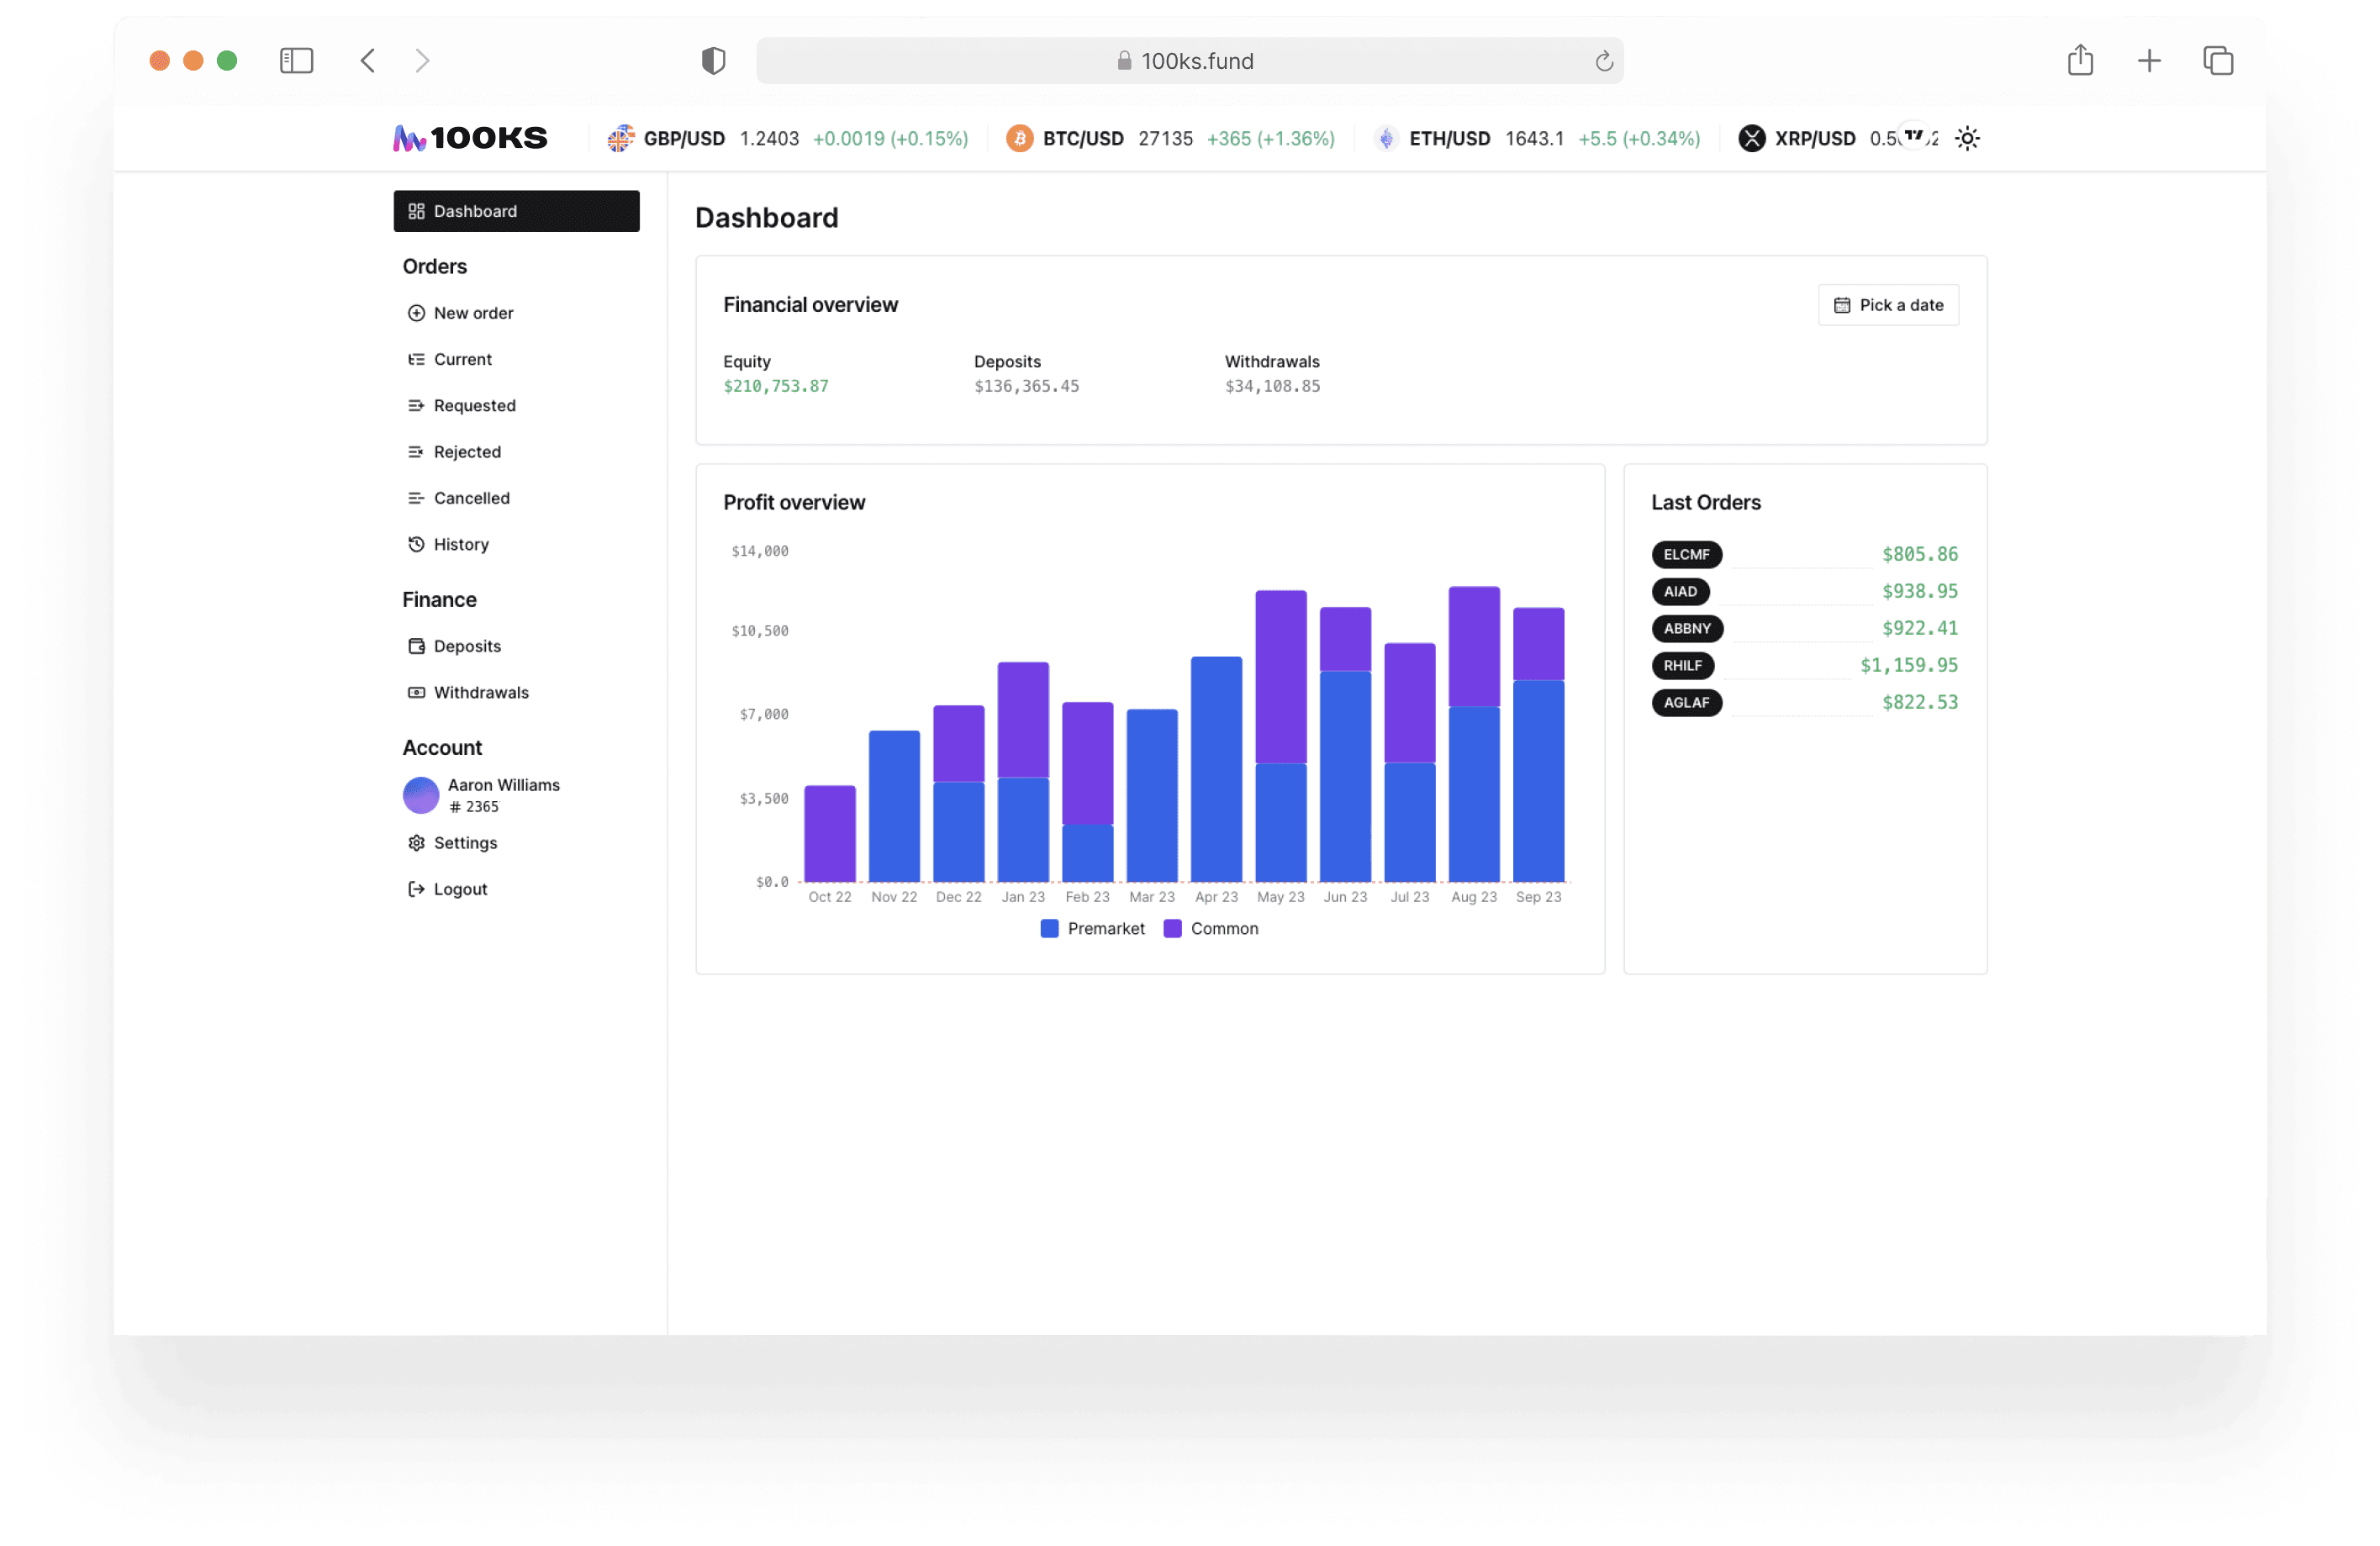Select the Withdrawals card icon

click(417, 692)
